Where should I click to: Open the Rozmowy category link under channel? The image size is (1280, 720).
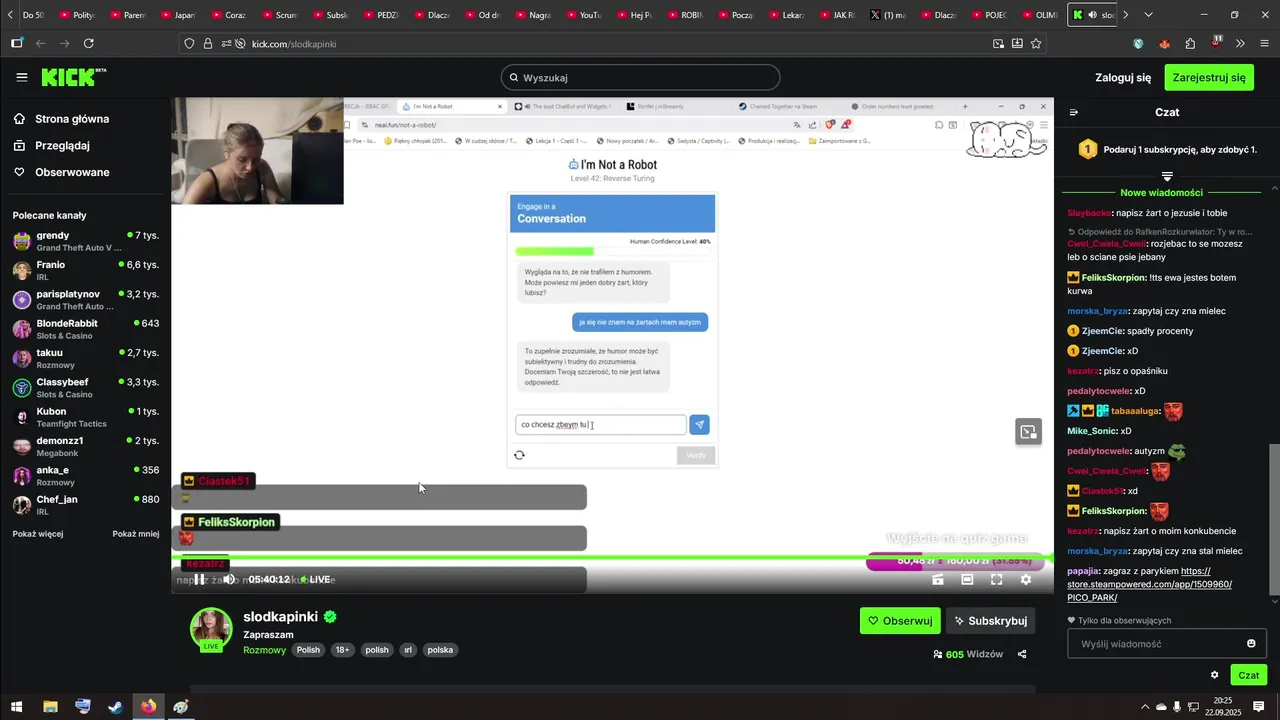[x=264, y=650]
